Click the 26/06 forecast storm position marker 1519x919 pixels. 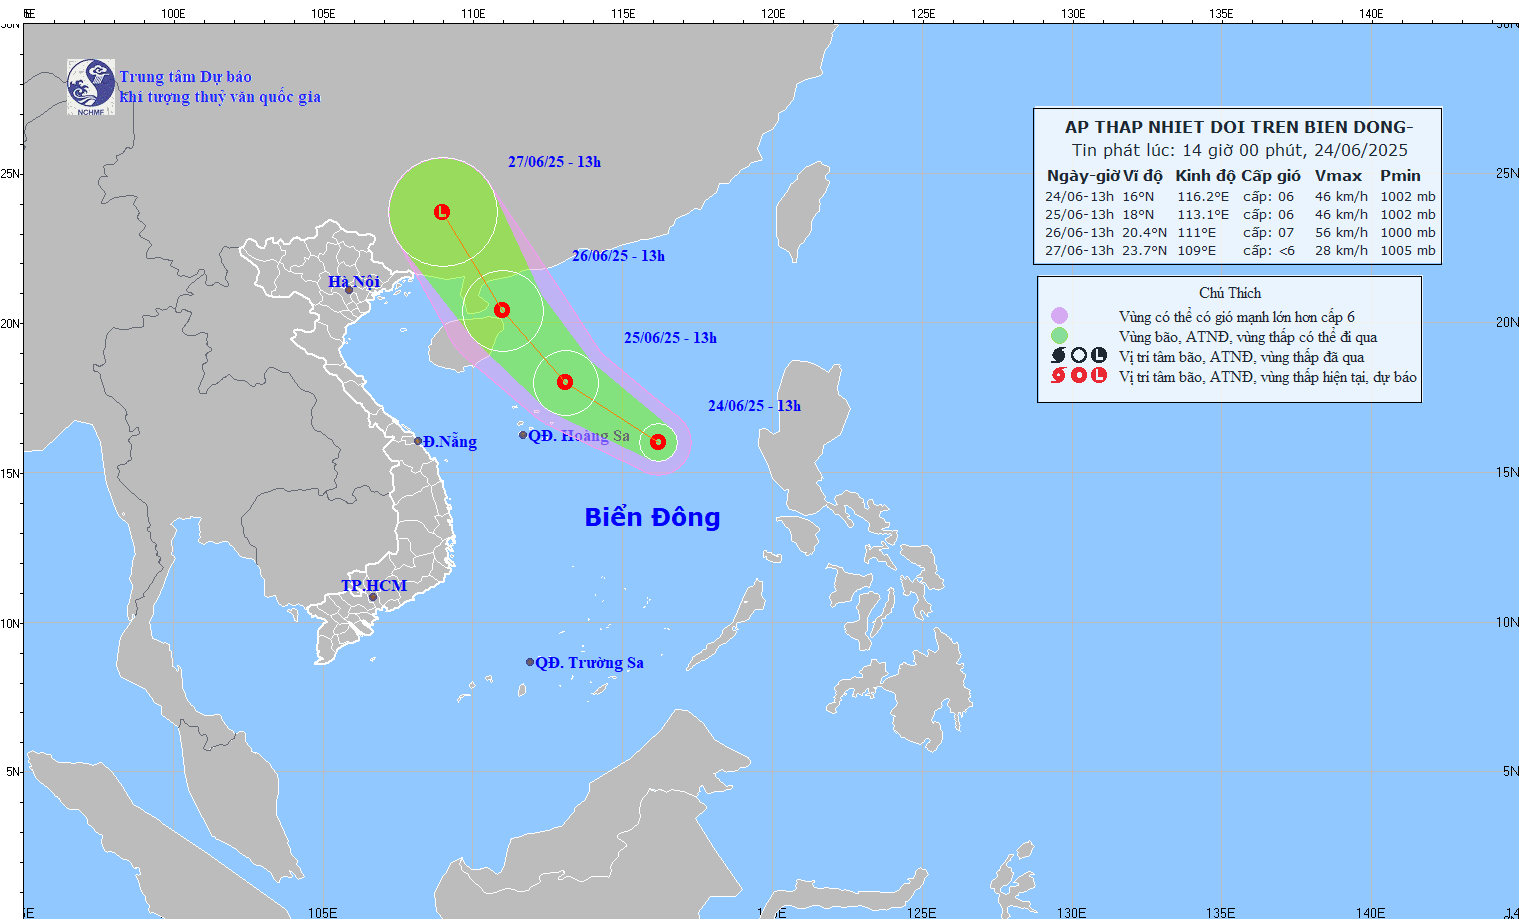501,310
